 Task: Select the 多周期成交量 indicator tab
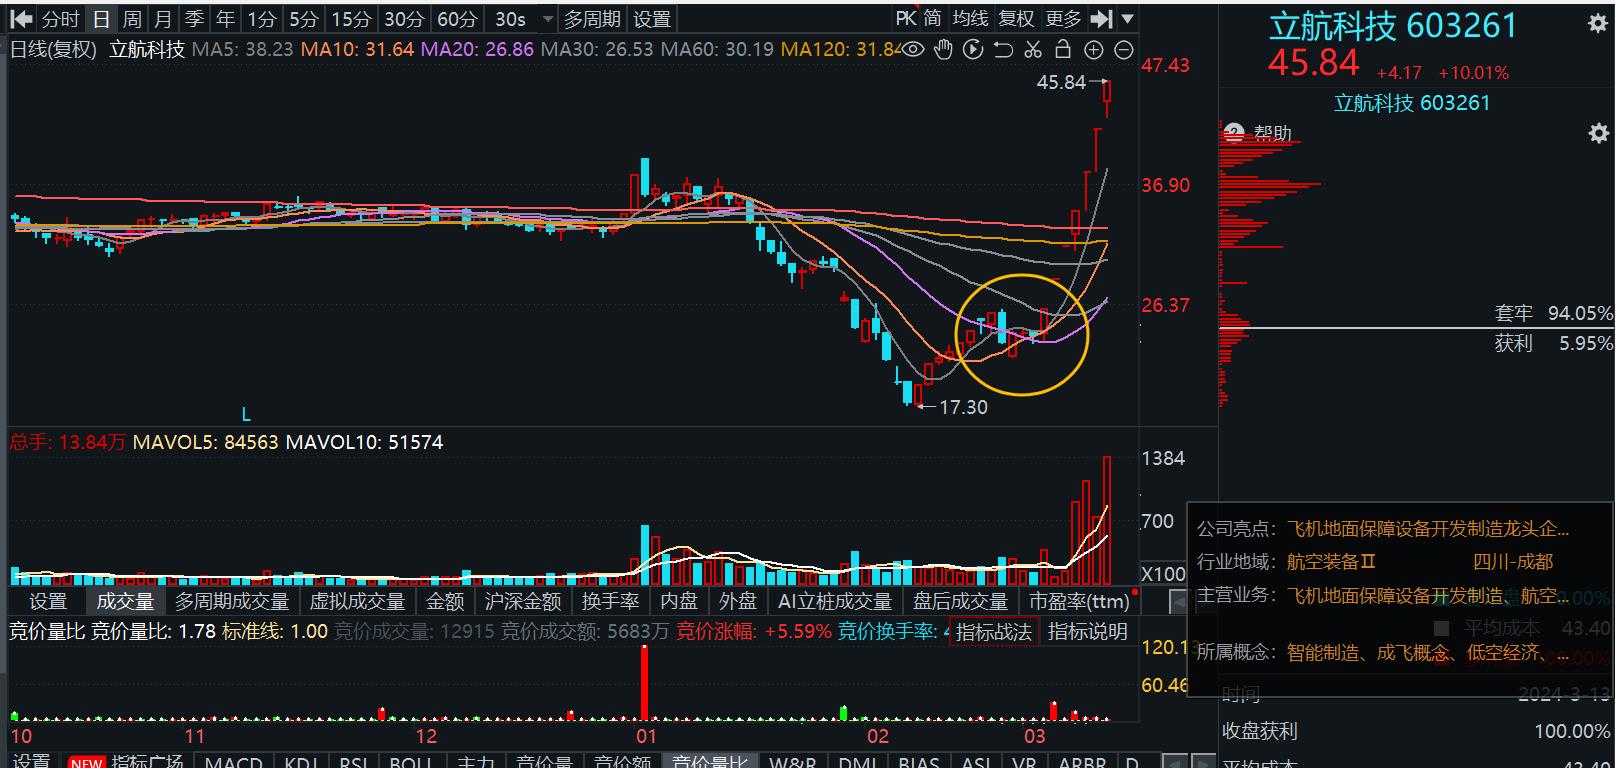point(232,601)
